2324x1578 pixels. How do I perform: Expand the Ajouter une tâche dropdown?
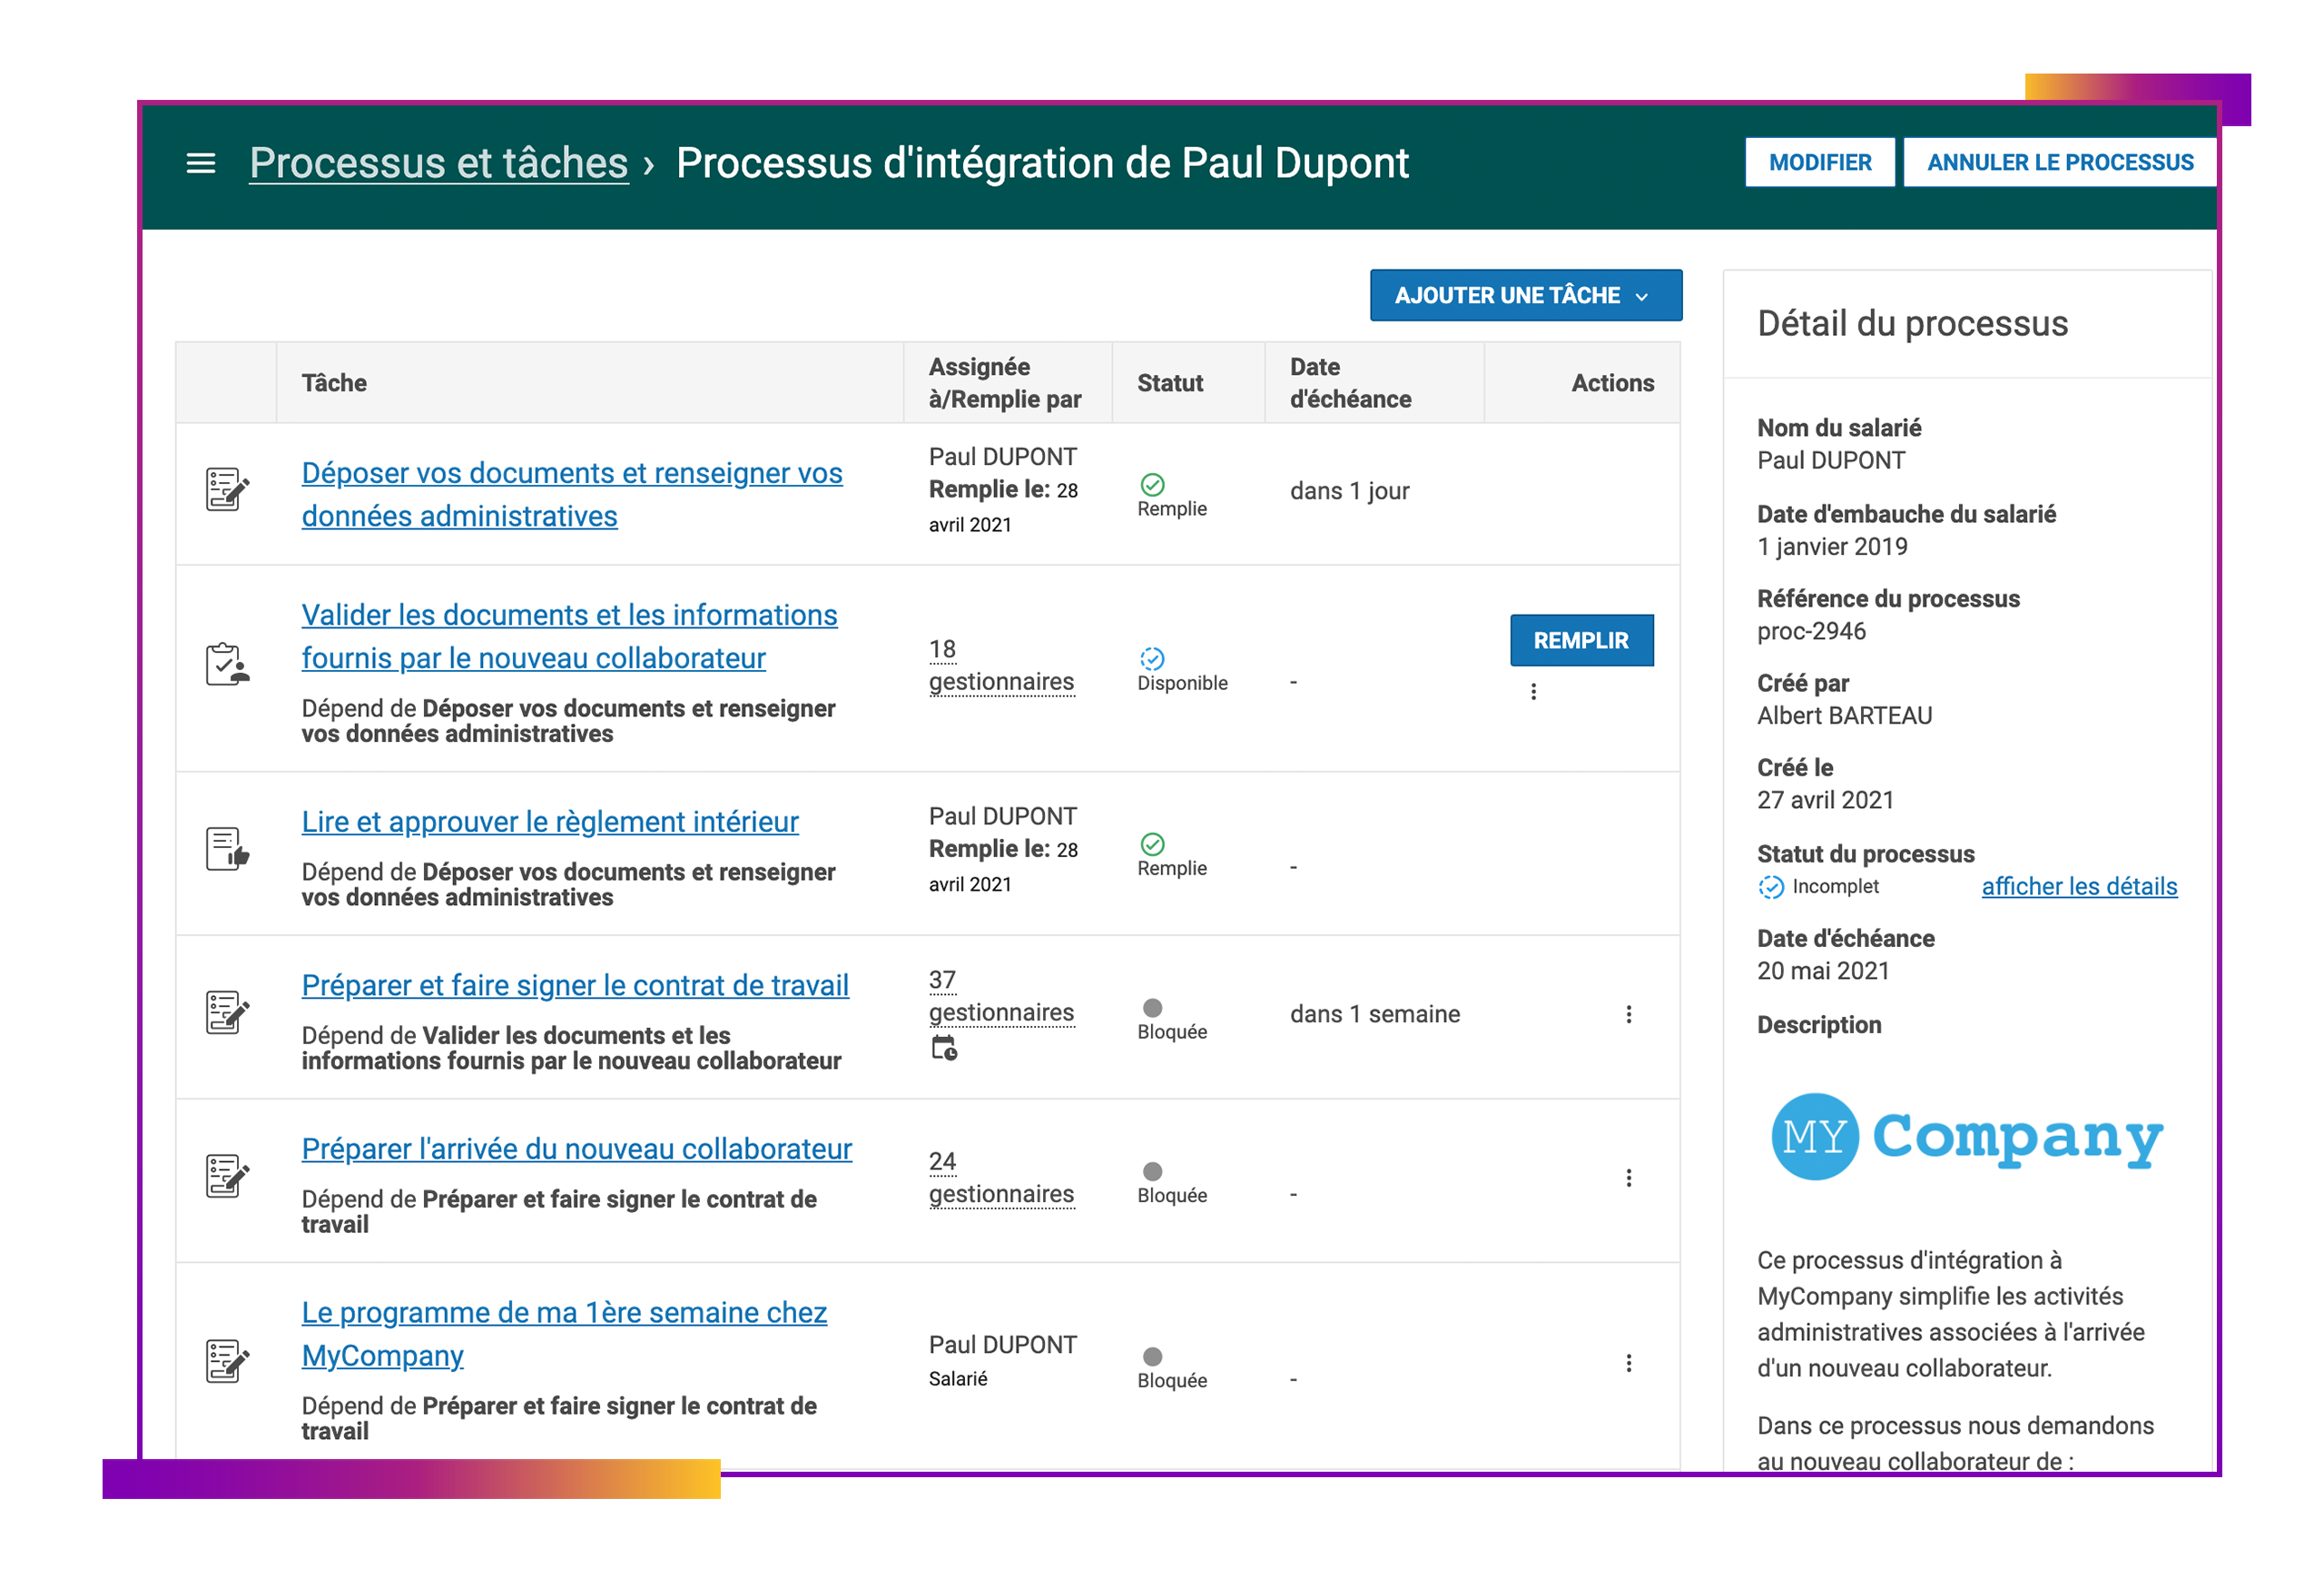[1525, 296]
